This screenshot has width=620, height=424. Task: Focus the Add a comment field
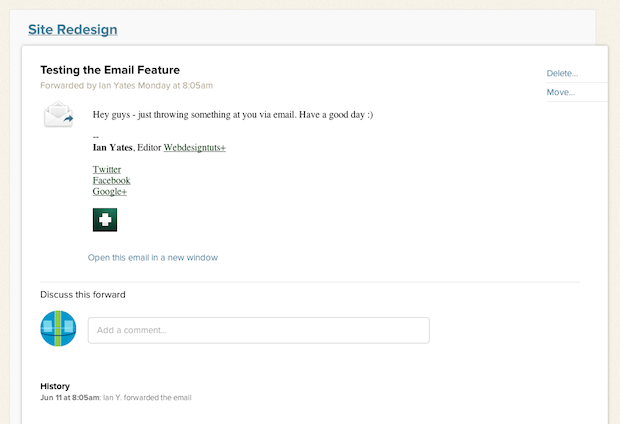pos(259,330)
